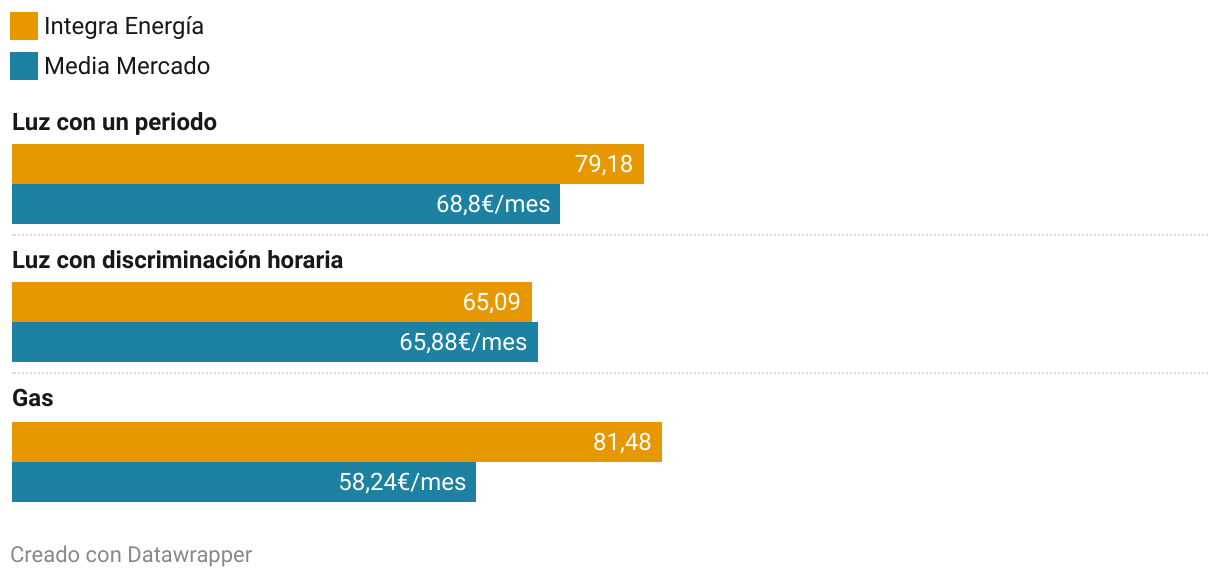
Task: Click the blue Media Mercado legend swatch
Action: click(24, 66)
